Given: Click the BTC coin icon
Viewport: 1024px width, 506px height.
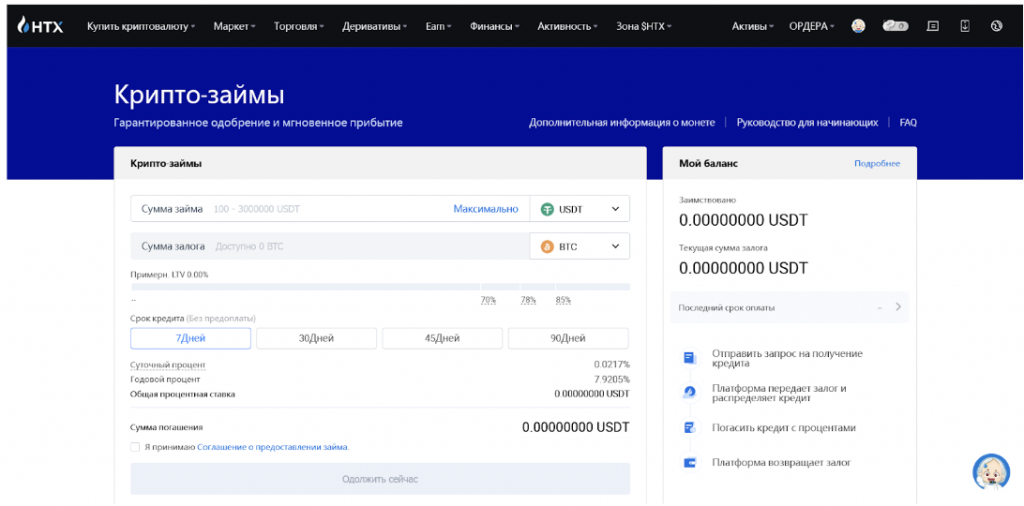Looking at the screenshot, I should tap(547, 246).
